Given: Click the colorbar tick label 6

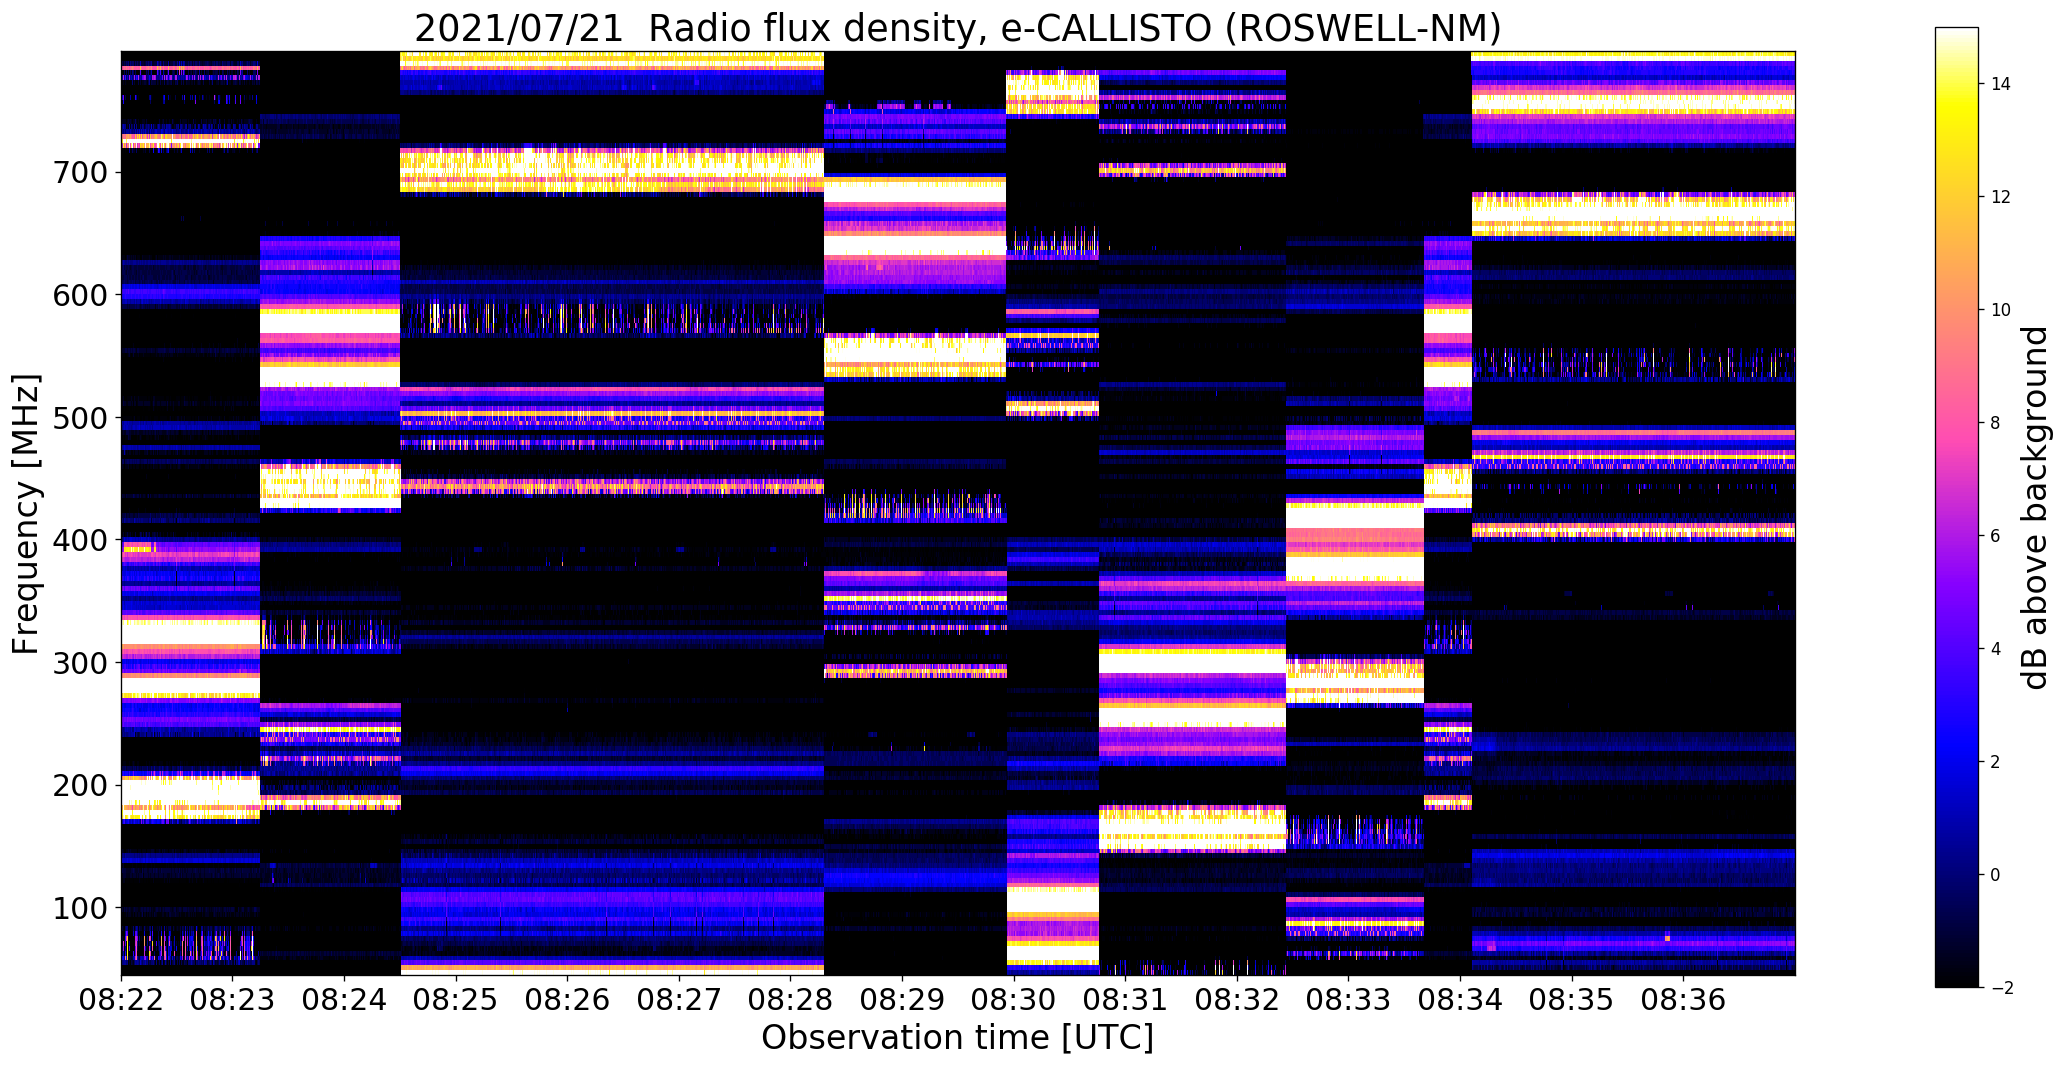Looking at the screenshot, I should pos(1996,536).
